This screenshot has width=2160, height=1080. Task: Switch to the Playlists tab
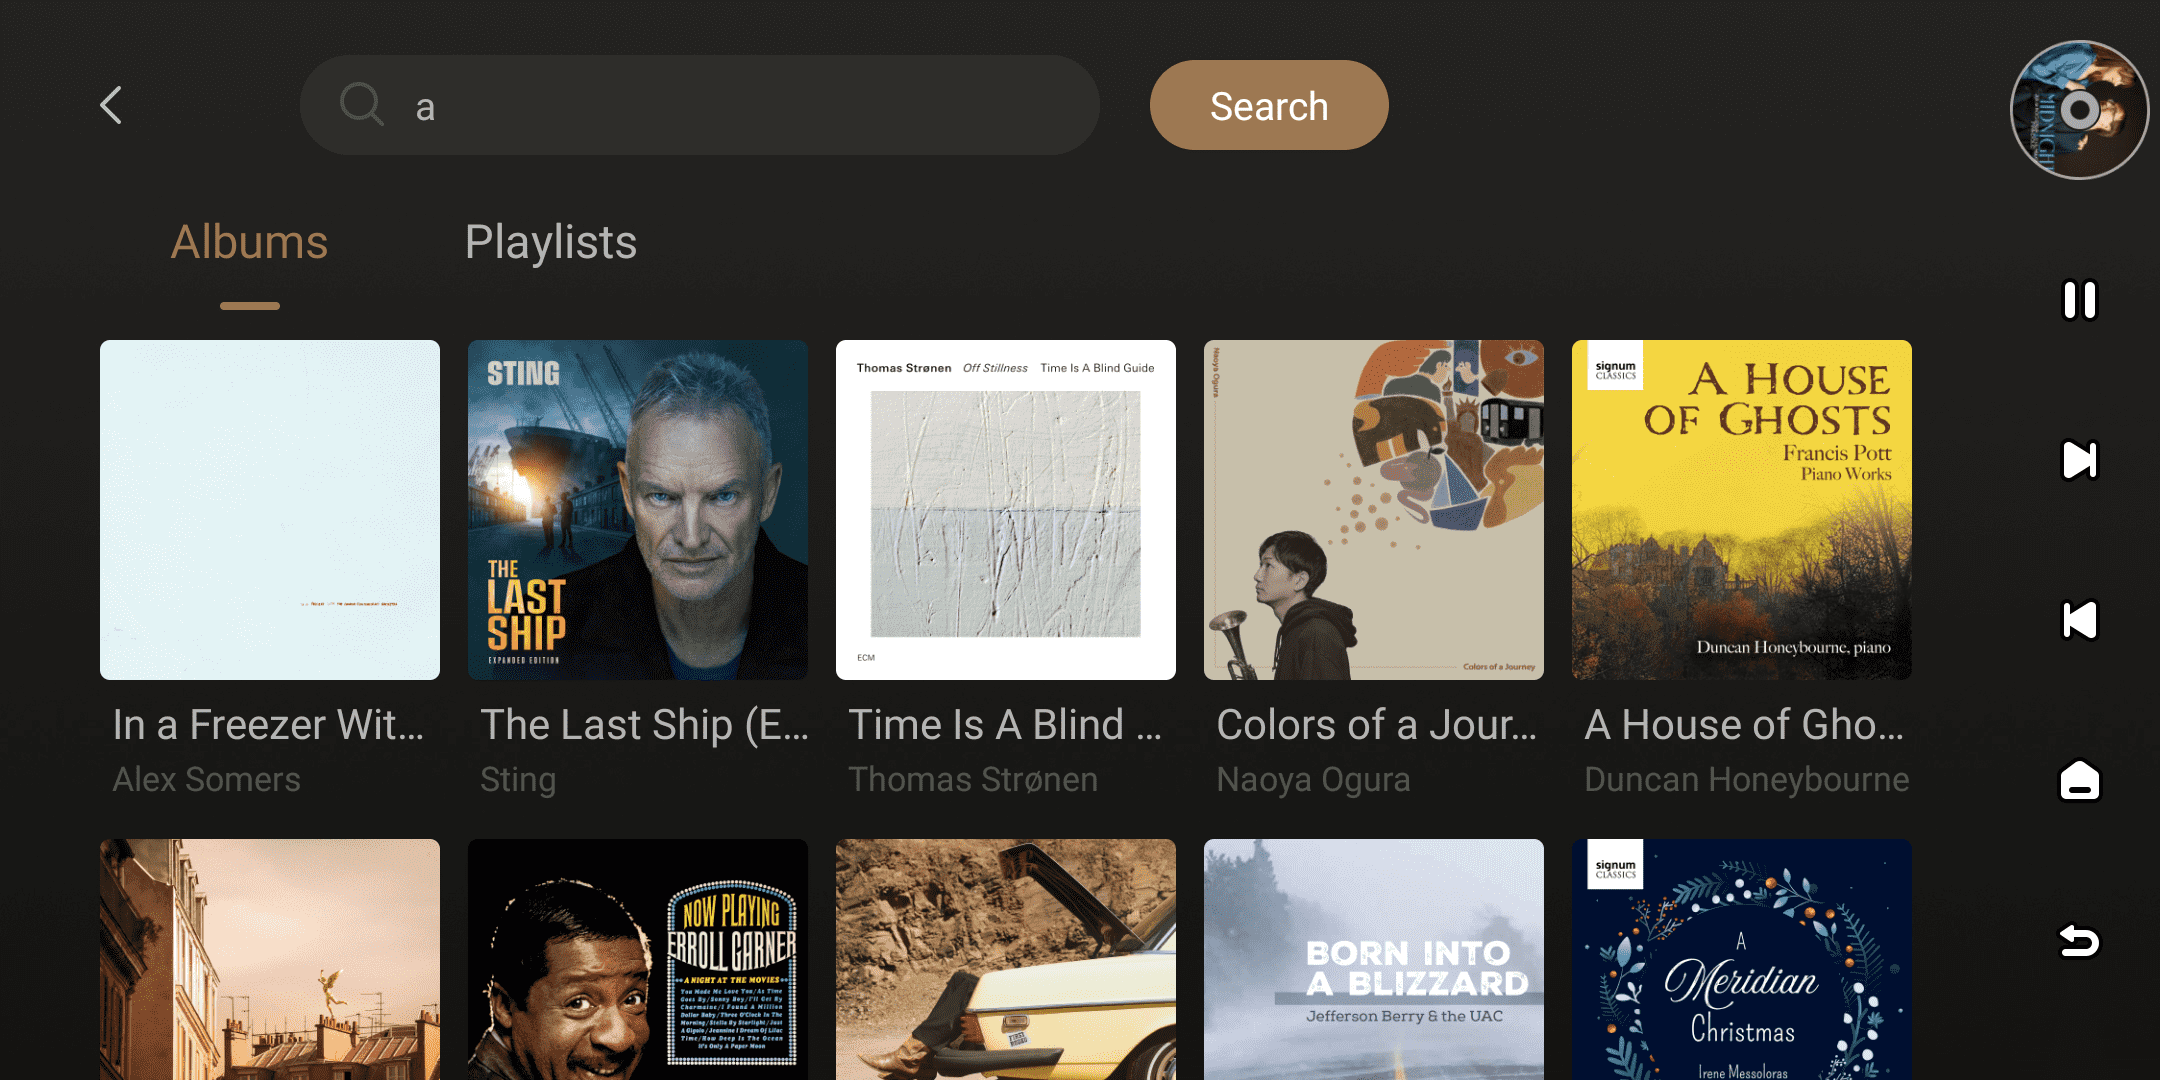point(551,243)
